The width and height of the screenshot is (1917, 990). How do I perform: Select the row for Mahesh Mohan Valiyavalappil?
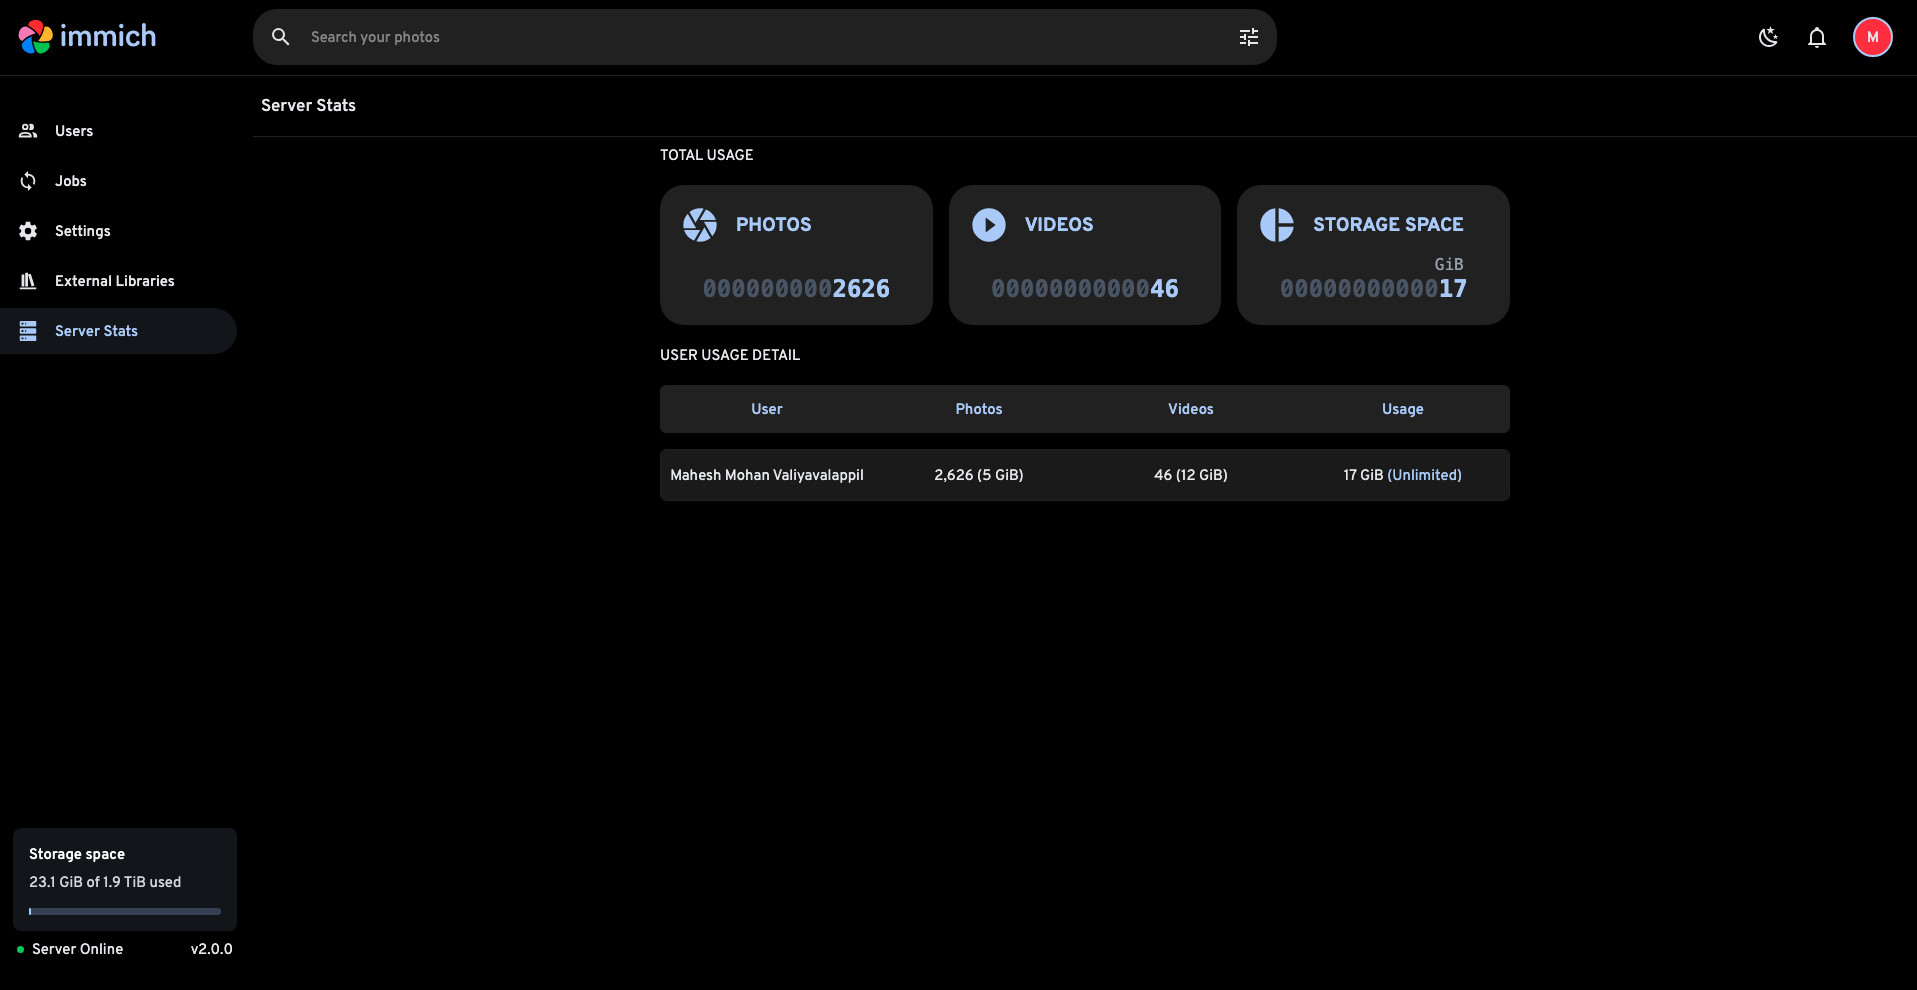click(766, 475)
